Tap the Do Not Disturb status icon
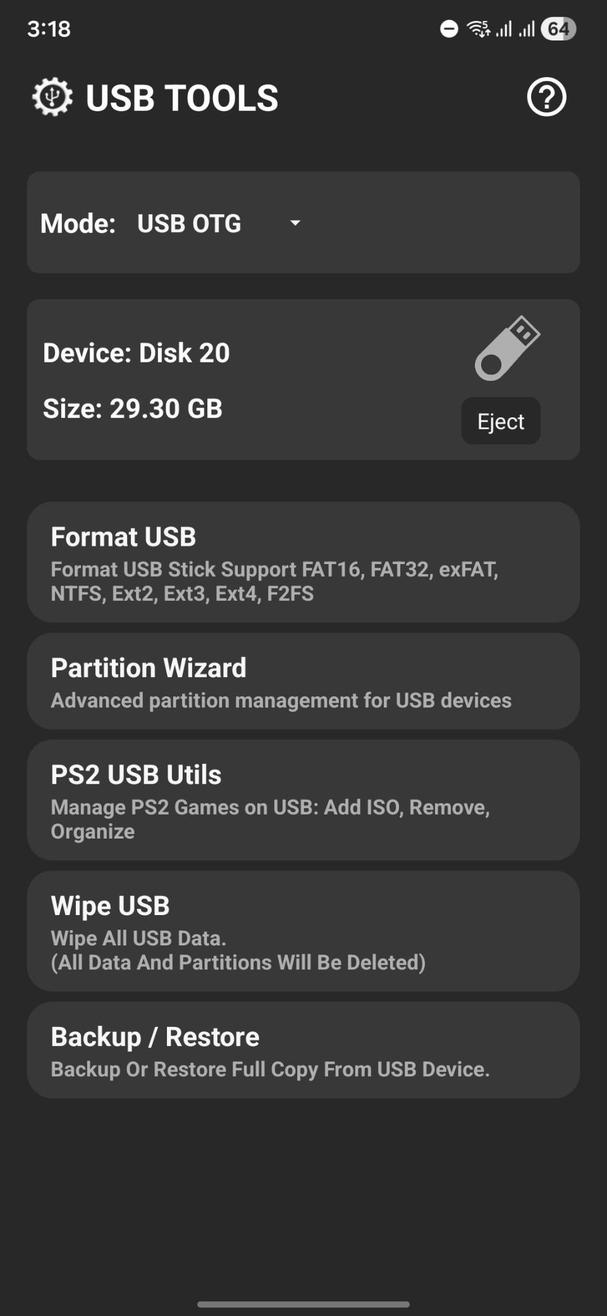 click(x=448, y=29)
